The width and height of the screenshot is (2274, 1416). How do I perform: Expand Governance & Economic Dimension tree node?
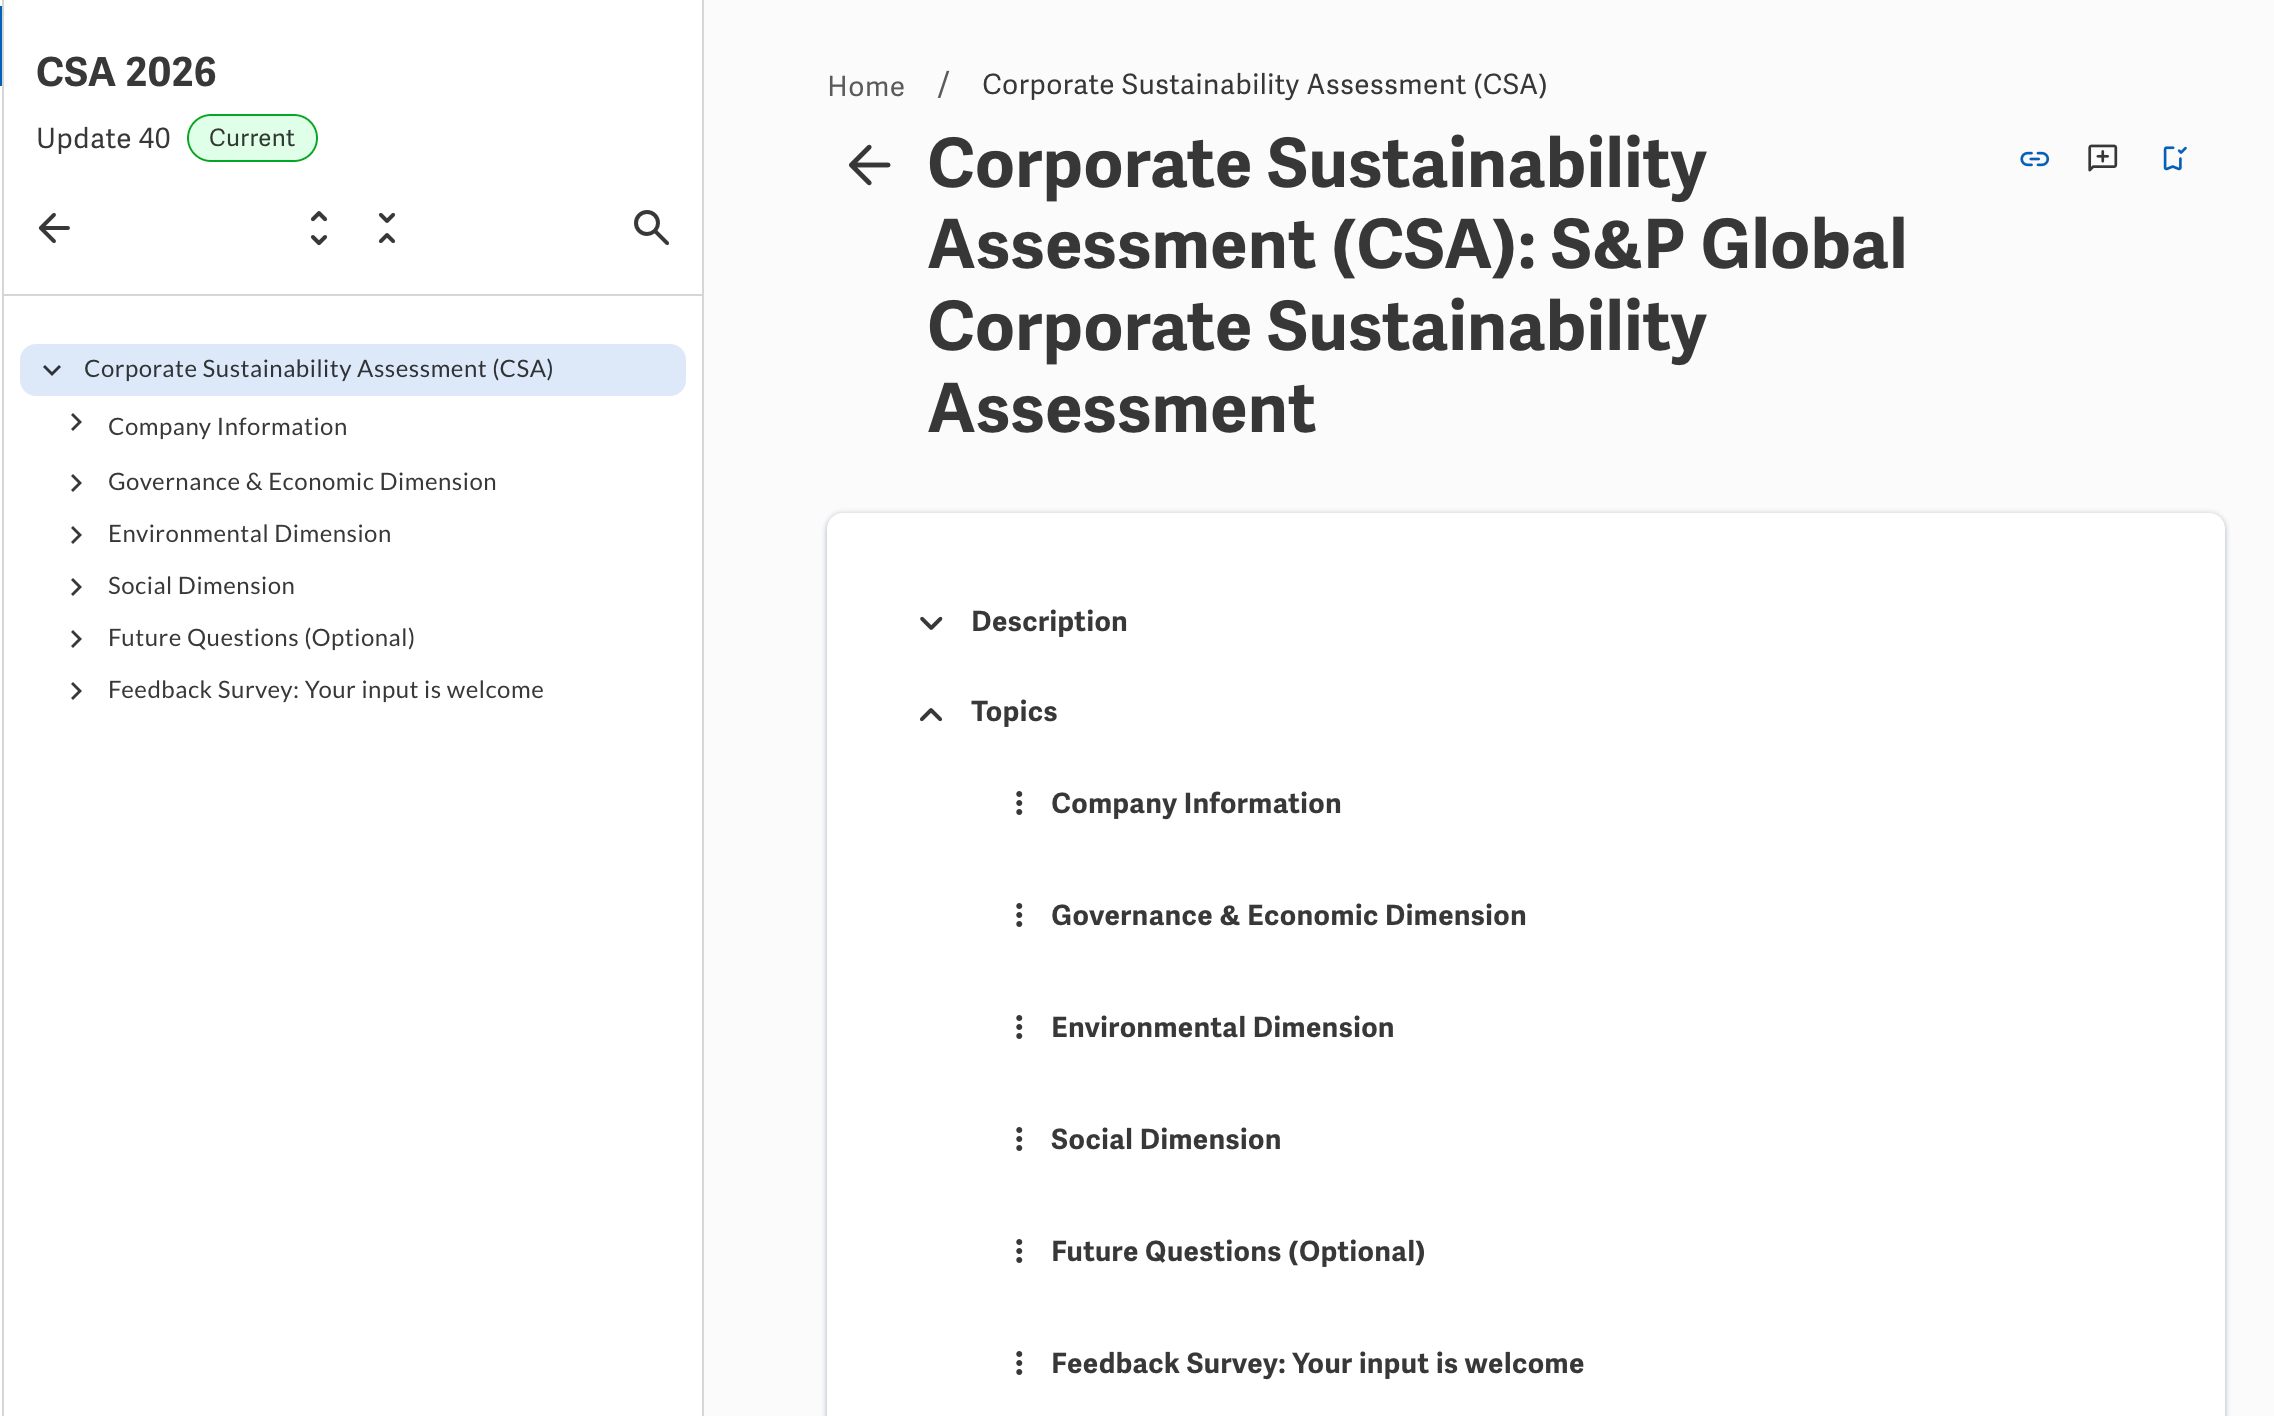(x=76, y=483)
